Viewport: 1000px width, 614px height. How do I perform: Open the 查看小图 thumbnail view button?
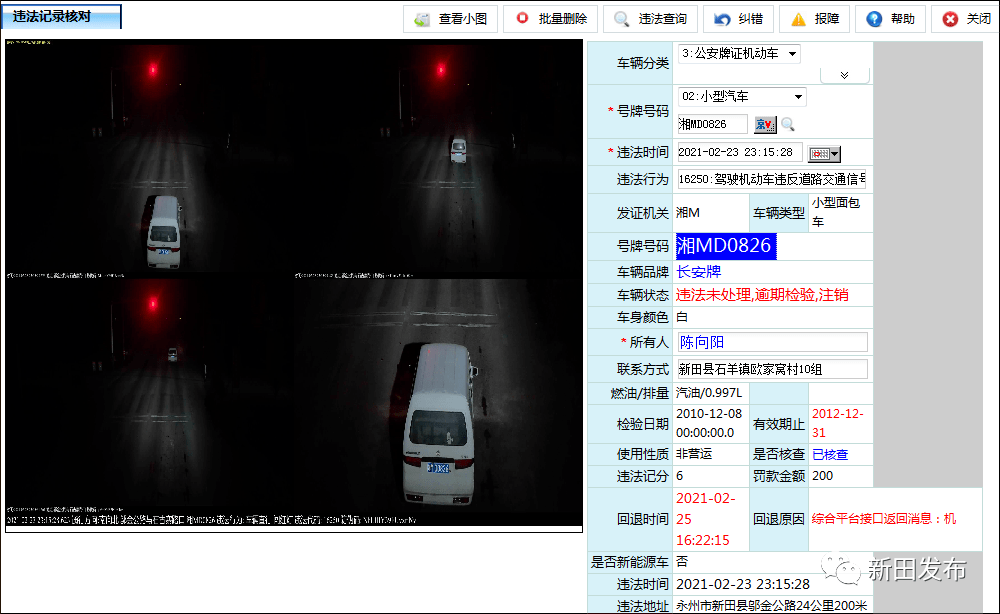tap(450, 19)
